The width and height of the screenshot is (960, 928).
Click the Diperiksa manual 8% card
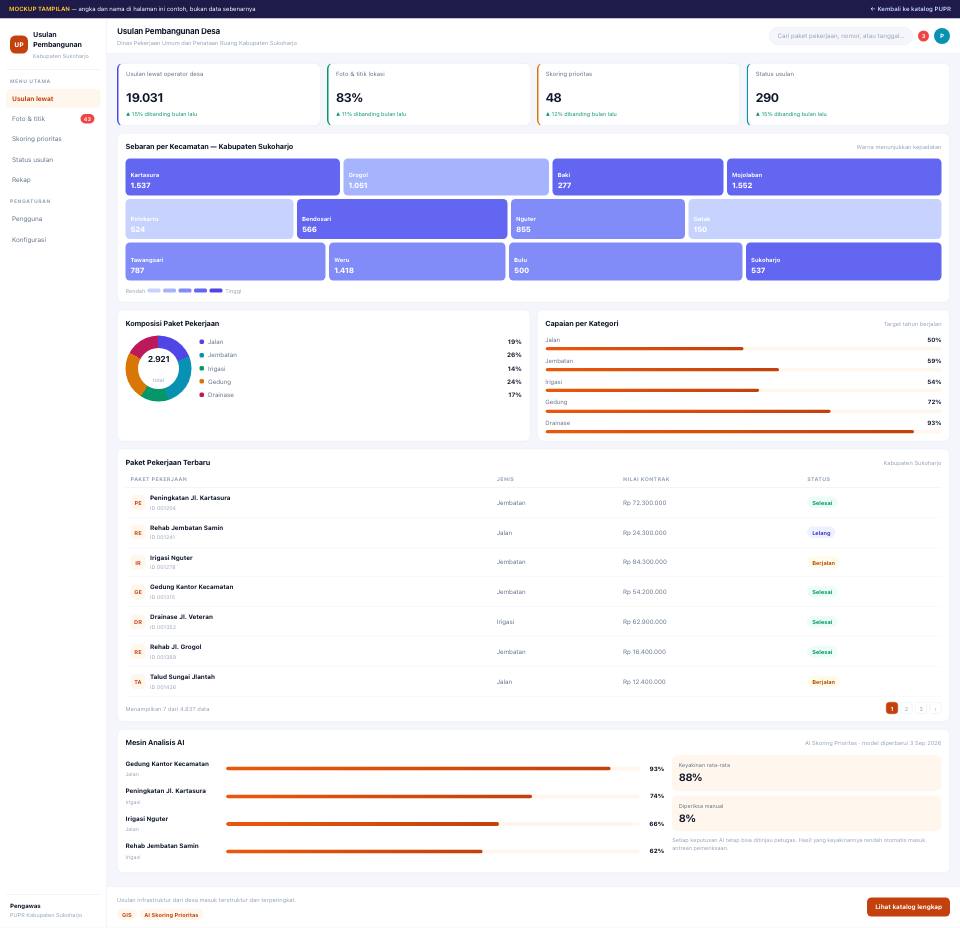click(x=806, y=814)
